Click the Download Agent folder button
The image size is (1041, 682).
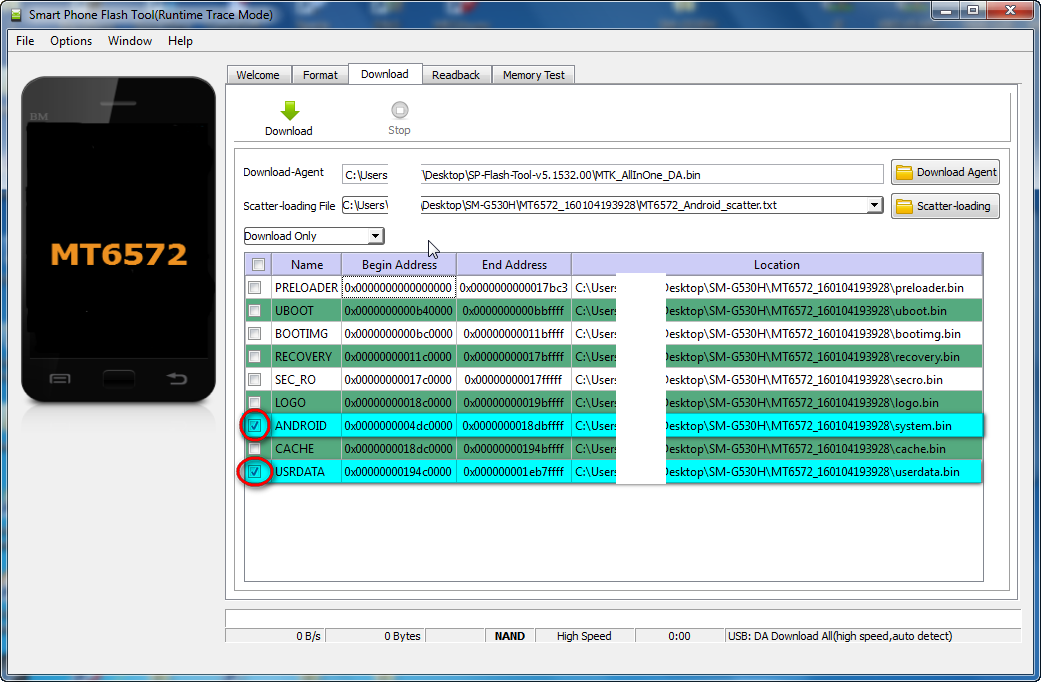point(945,173)
